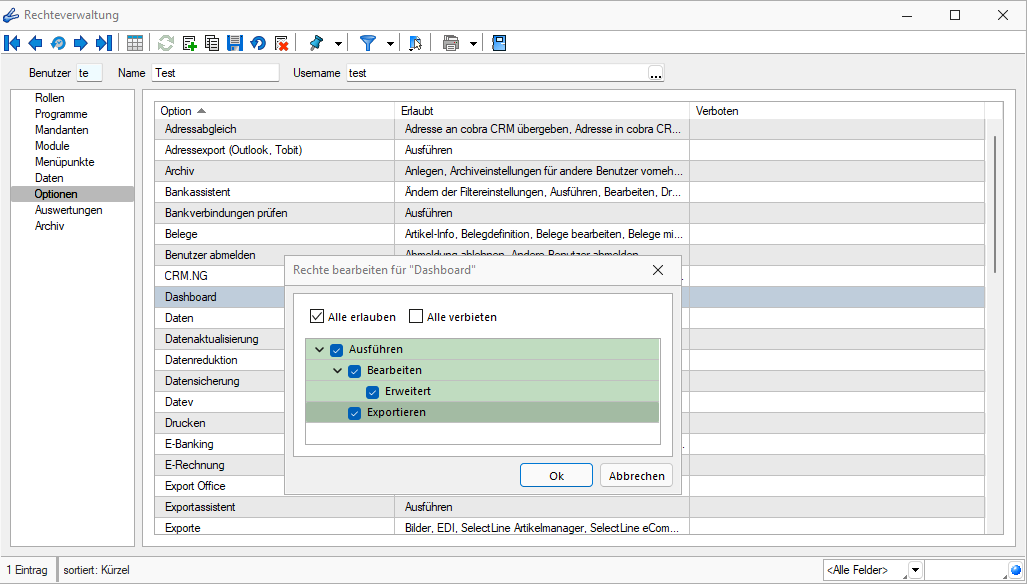Untick the 'Exportieren' permission checkbox
Screen dimensions: 1027x584
355,413
